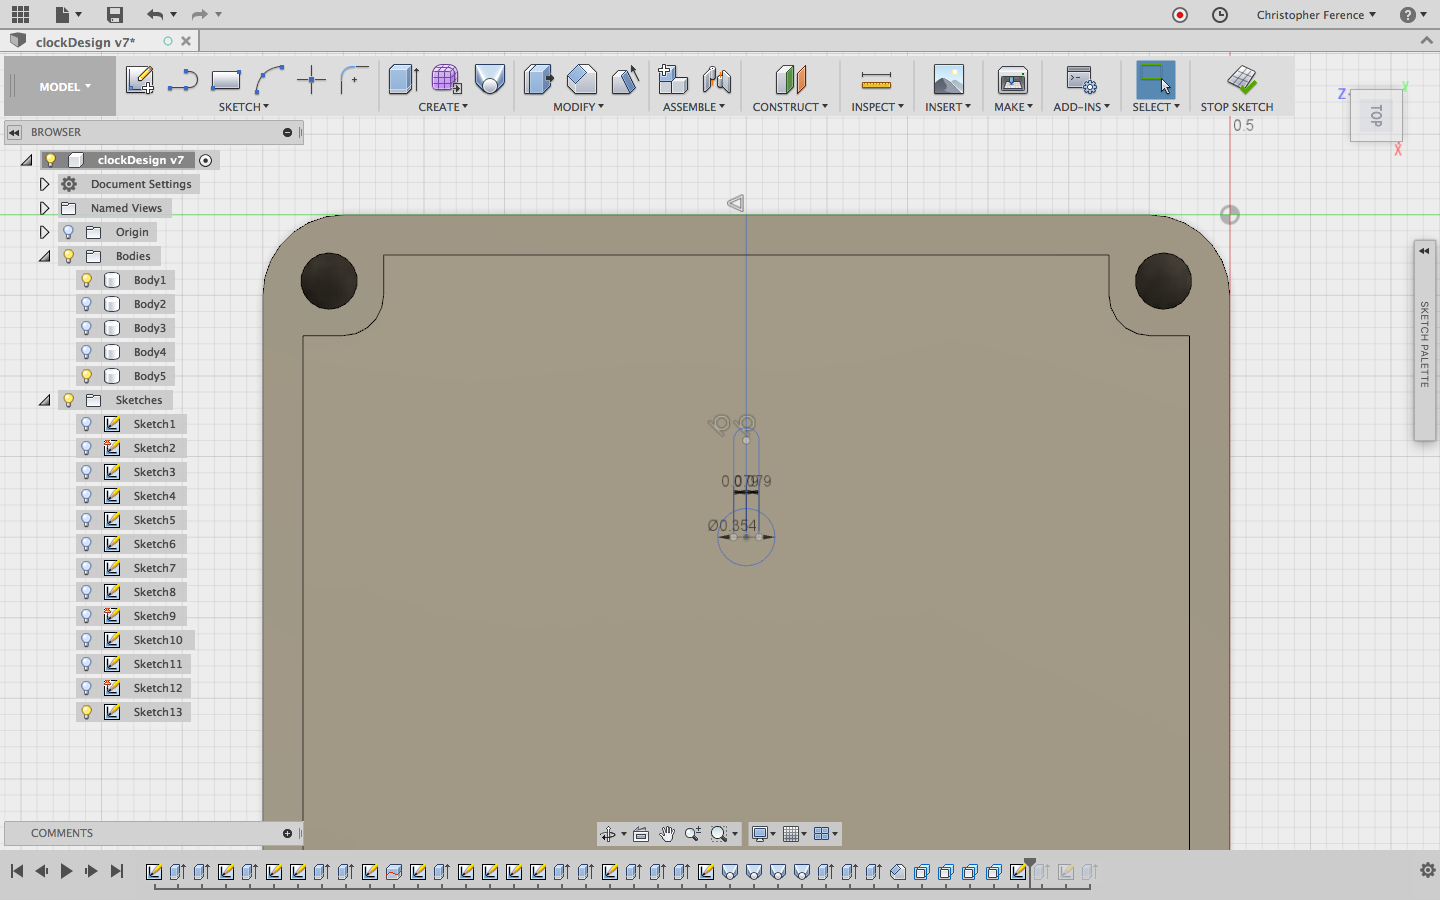This screenshot has width=1440, height=900.
Task: Expand the Document Settings node
Action: [44, 184]
